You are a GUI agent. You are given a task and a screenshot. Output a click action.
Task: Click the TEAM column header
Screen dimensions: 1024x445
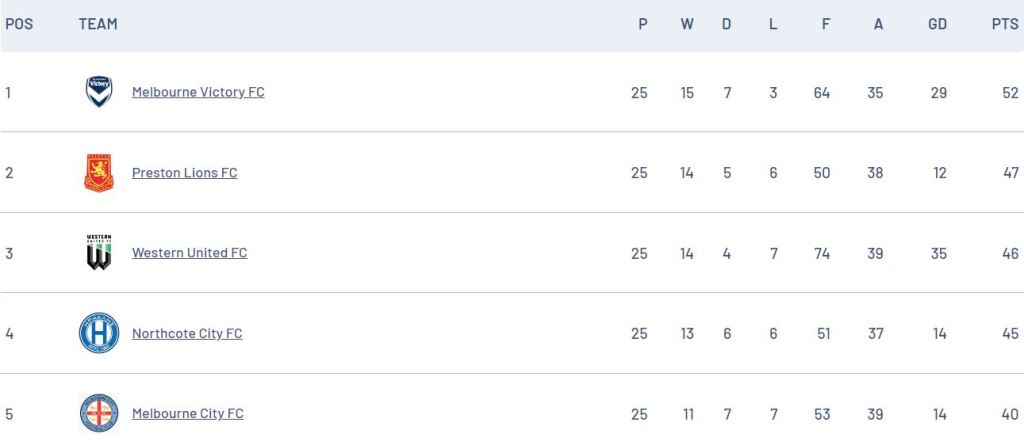(98, 24)
